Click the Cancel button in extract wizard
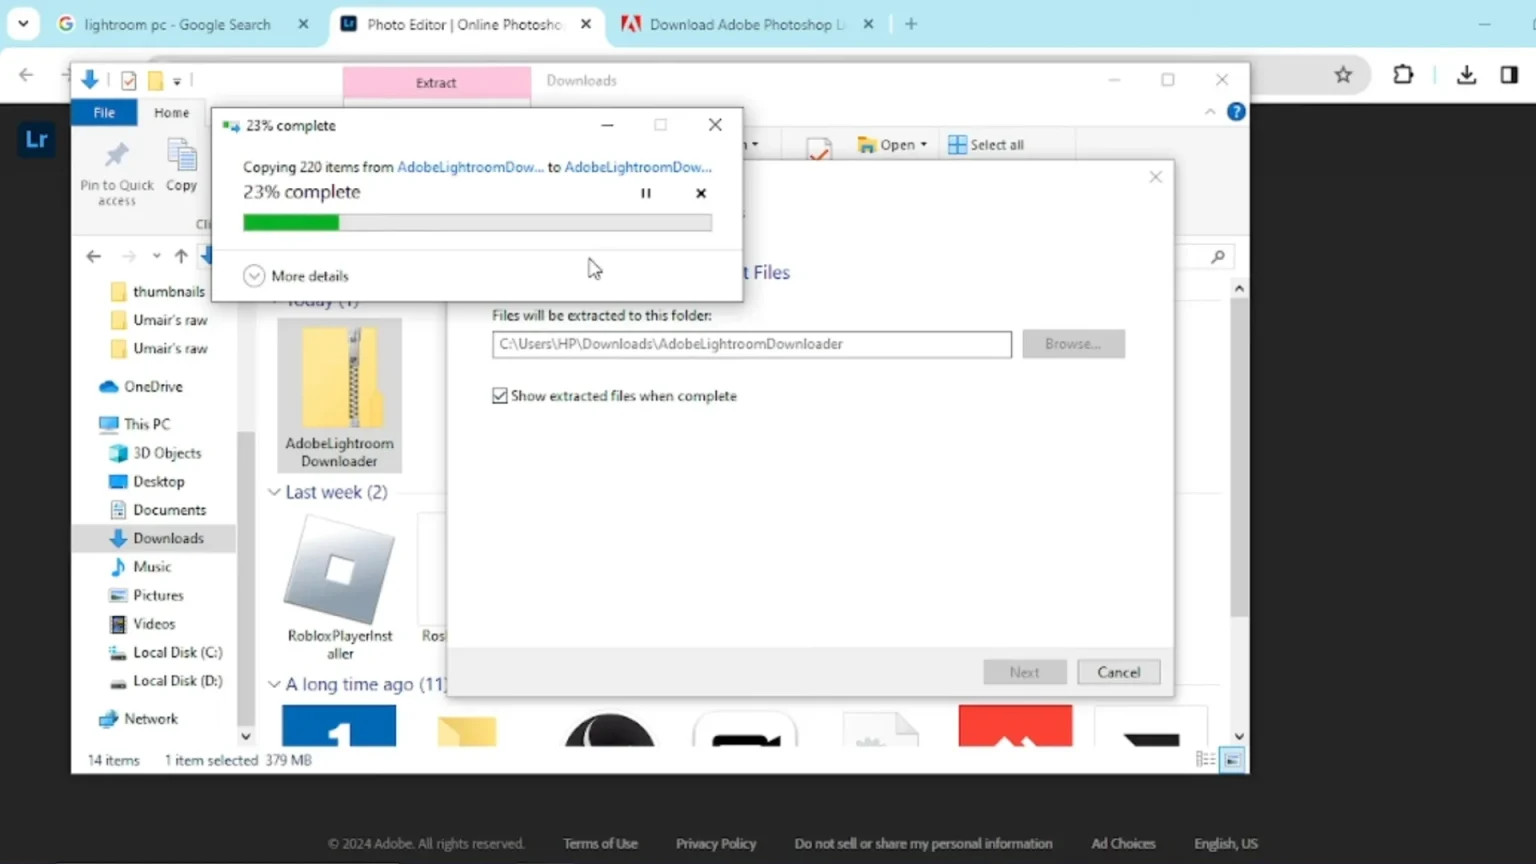 tap(1118, 672)
